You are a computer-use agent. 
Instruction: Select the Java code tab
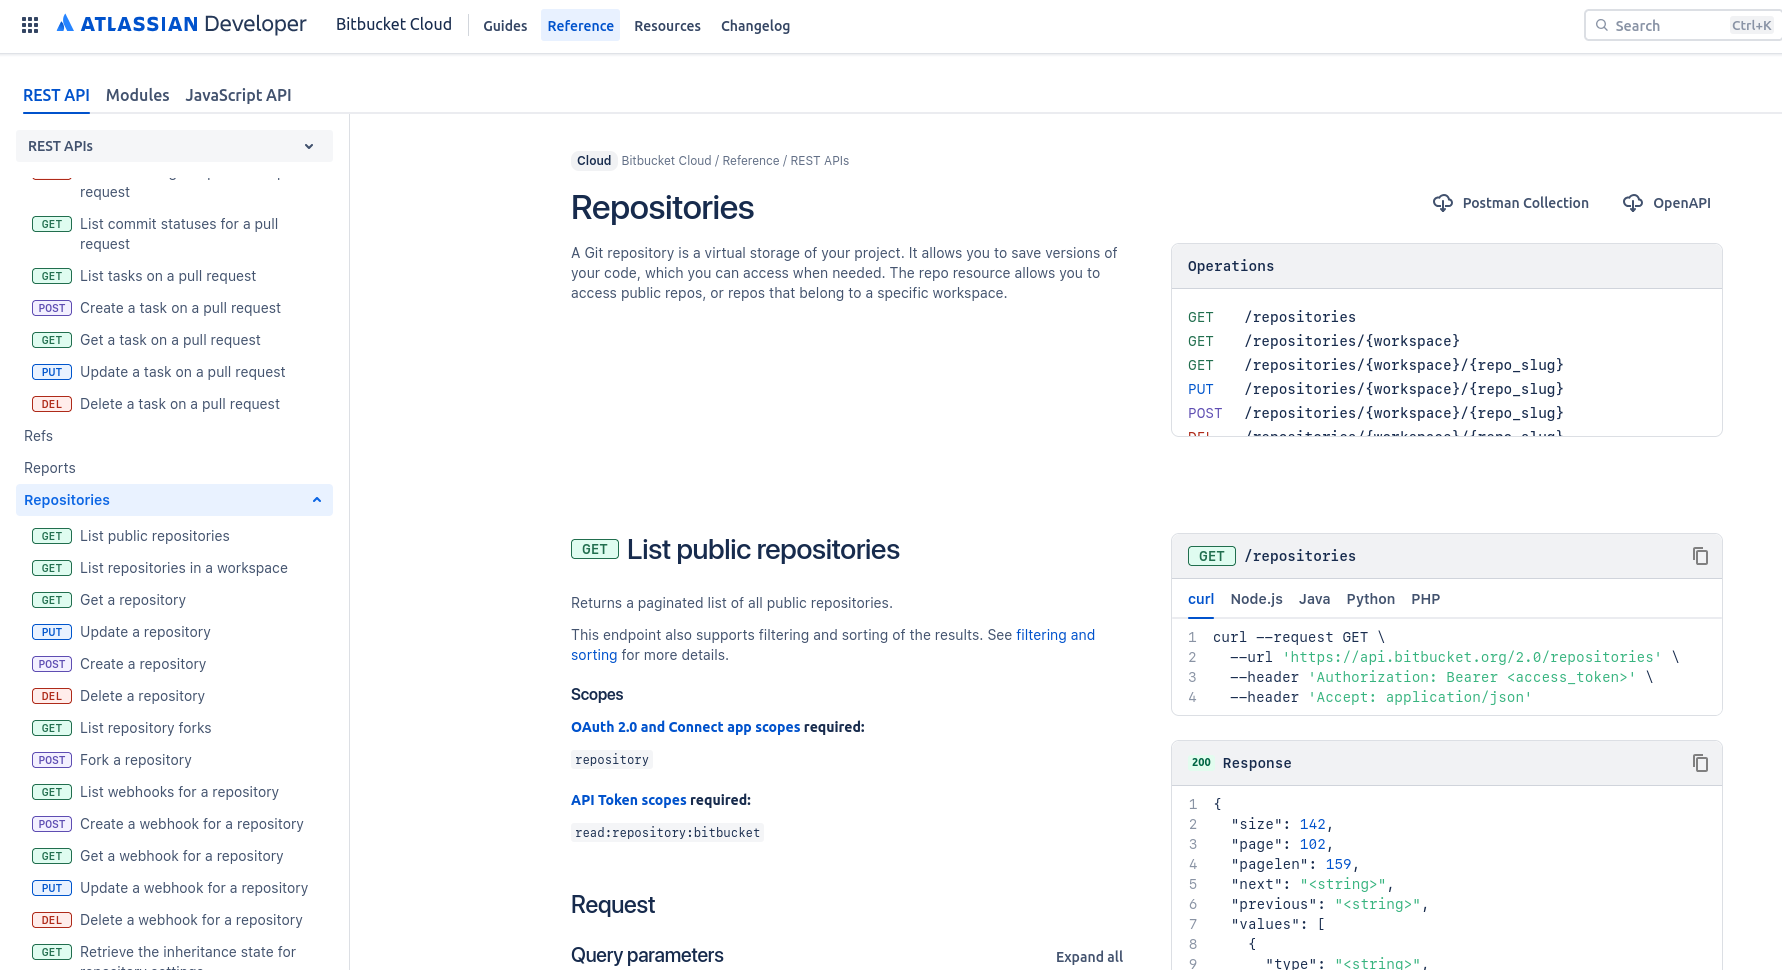[x=1314, y=599]
